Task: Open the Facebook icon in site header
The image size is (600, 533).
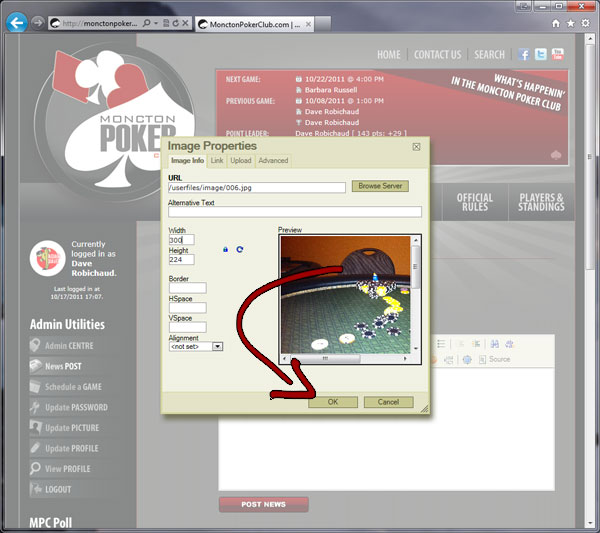Action: (524, 54)
